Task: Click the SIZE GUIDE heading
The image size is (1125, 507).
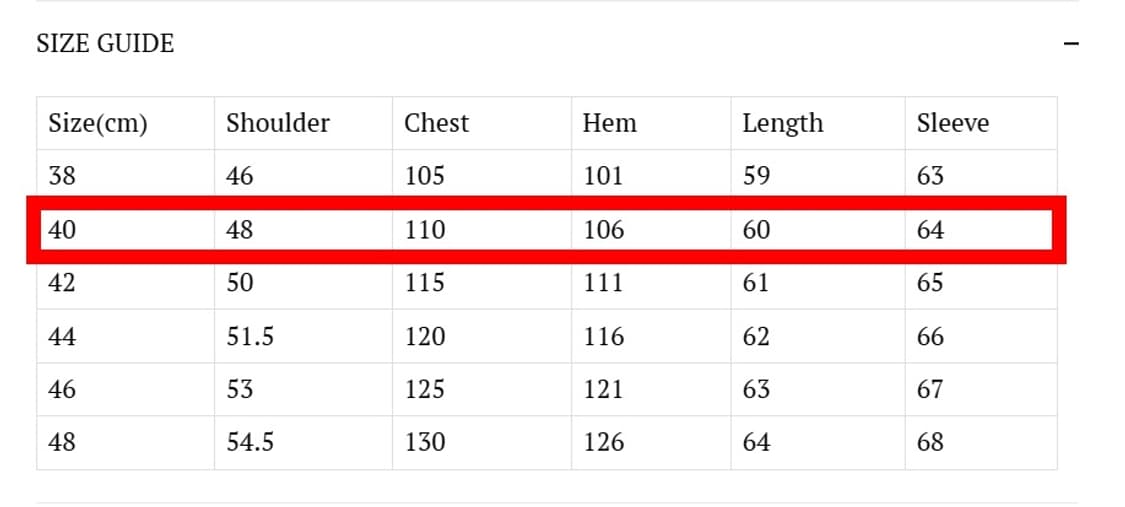Action: pos(105,44)
